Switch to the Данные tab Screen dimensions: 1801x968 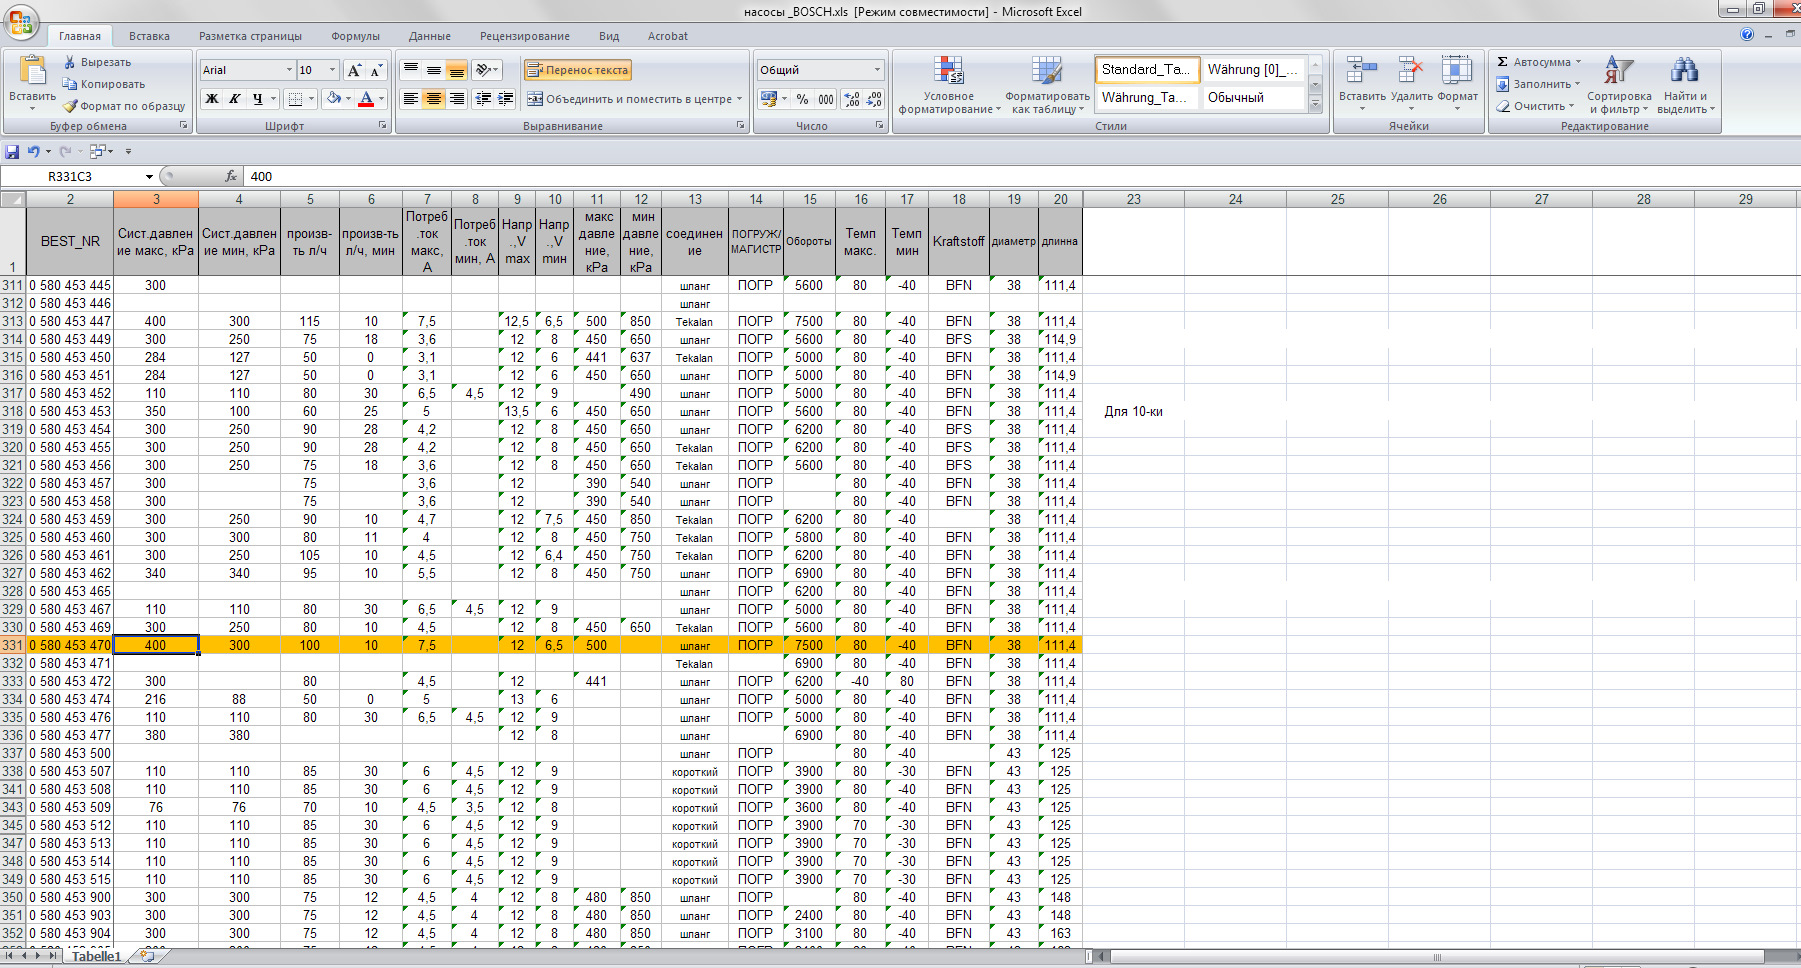pos(429,36)
